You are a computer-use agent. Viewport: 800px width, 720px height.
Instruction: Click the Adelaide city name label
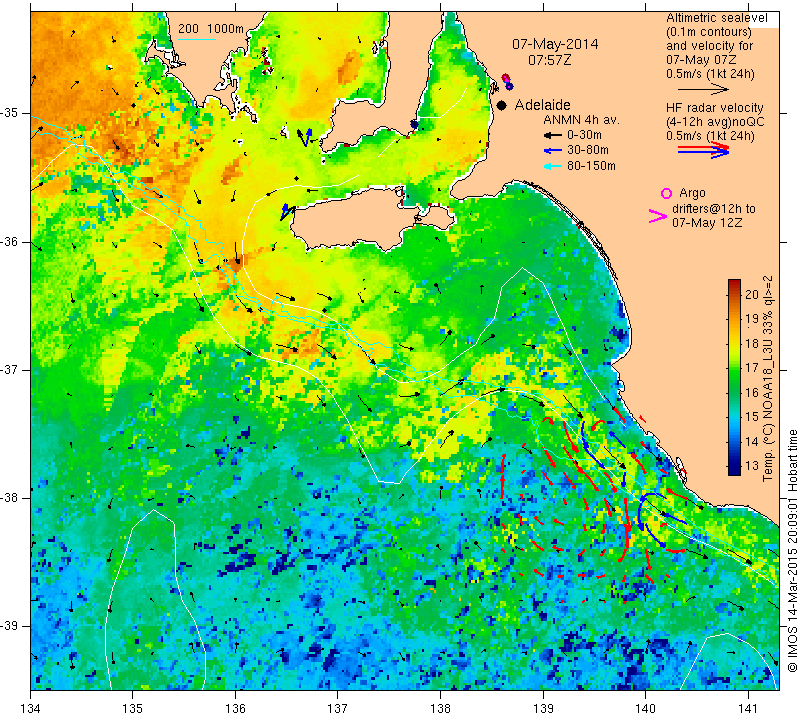pos(542,105)
